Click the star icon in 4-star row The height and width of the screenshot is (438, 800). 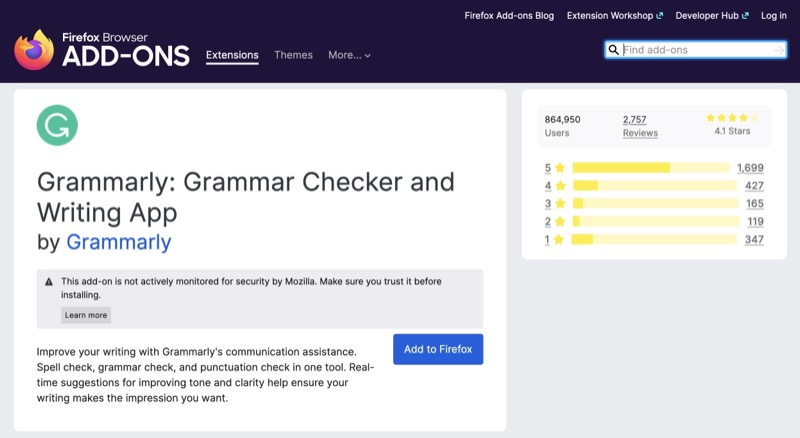pyautogui.click(x=560, y=185)
